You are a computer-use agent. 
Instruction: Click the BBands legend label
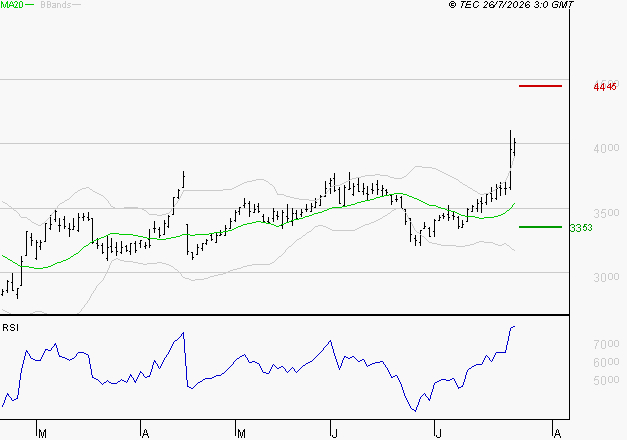(x=56, y=5)
